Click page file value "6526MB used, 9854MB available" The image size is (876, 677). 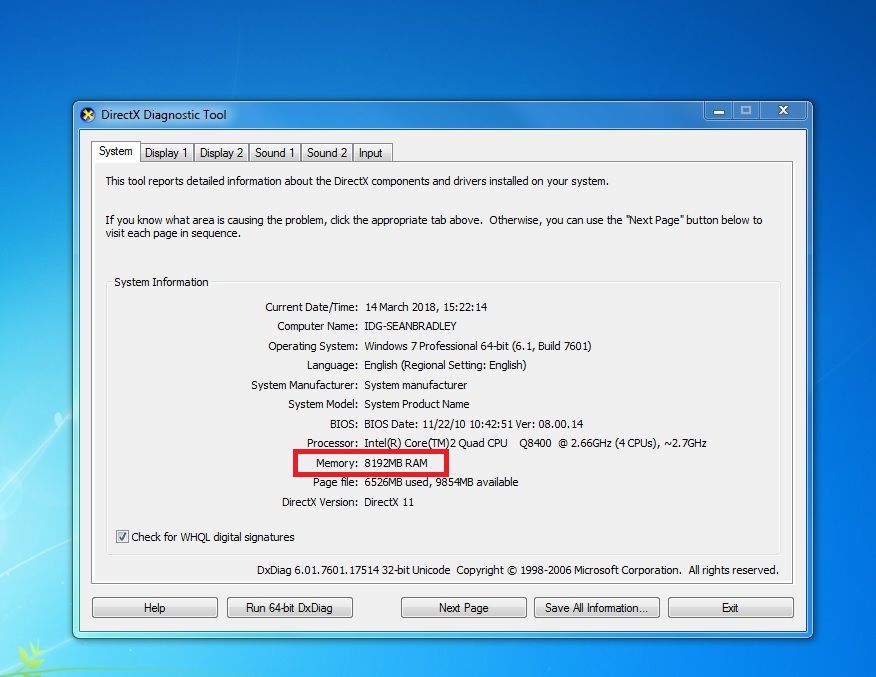(x=441, y=482)
